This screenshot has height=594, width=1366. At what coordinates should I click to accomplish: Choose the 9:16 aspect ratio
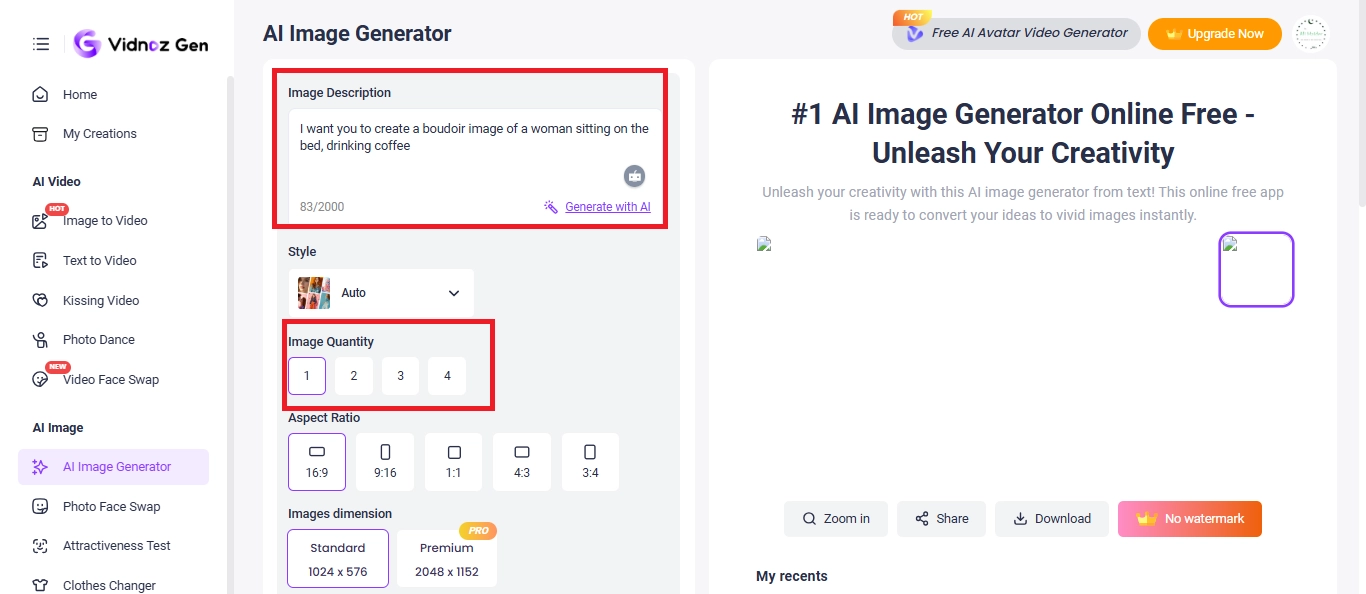pyautogui.click(x=384, y=461)
